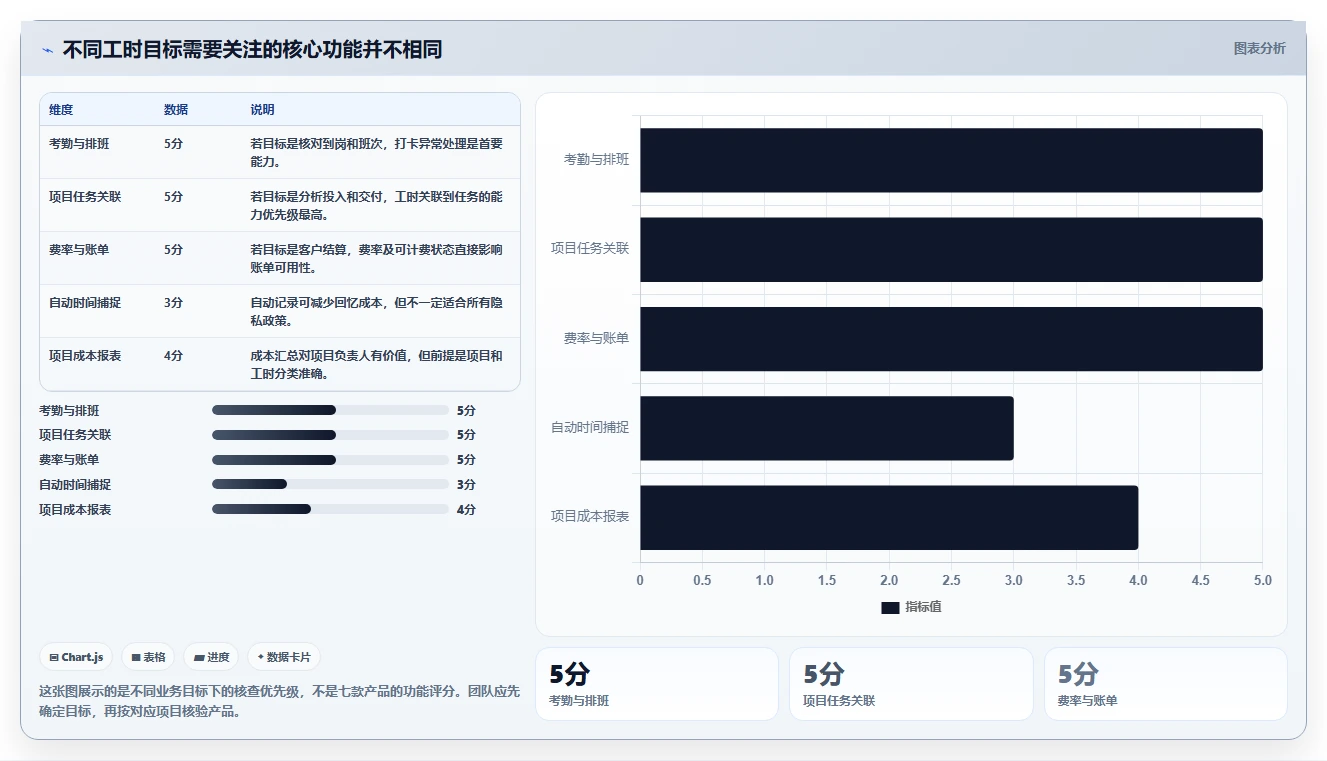The image size is (1327, 761).
Task: Click the 项目成本报表 progress bar
Action: 330,509
